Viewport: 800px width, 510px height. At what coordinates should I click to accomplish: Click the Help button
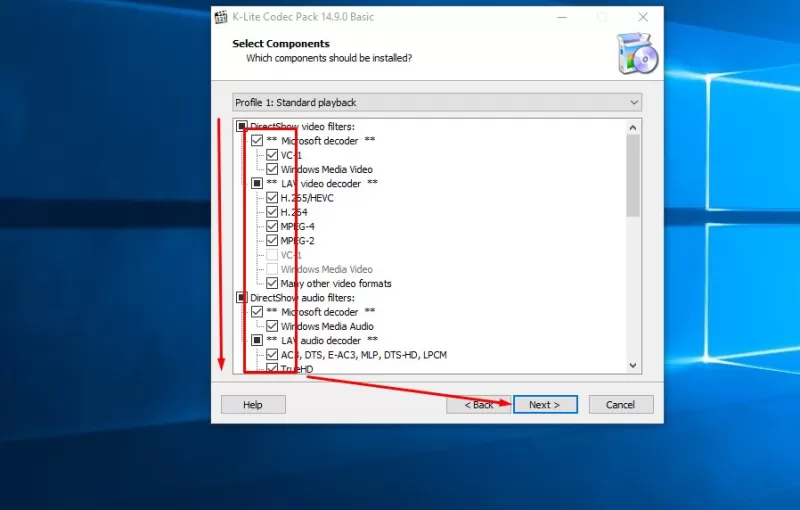[x=253, y=404]
